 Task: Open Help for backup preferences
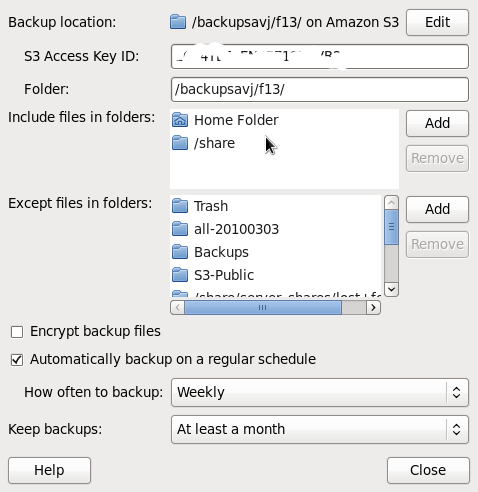49,470
